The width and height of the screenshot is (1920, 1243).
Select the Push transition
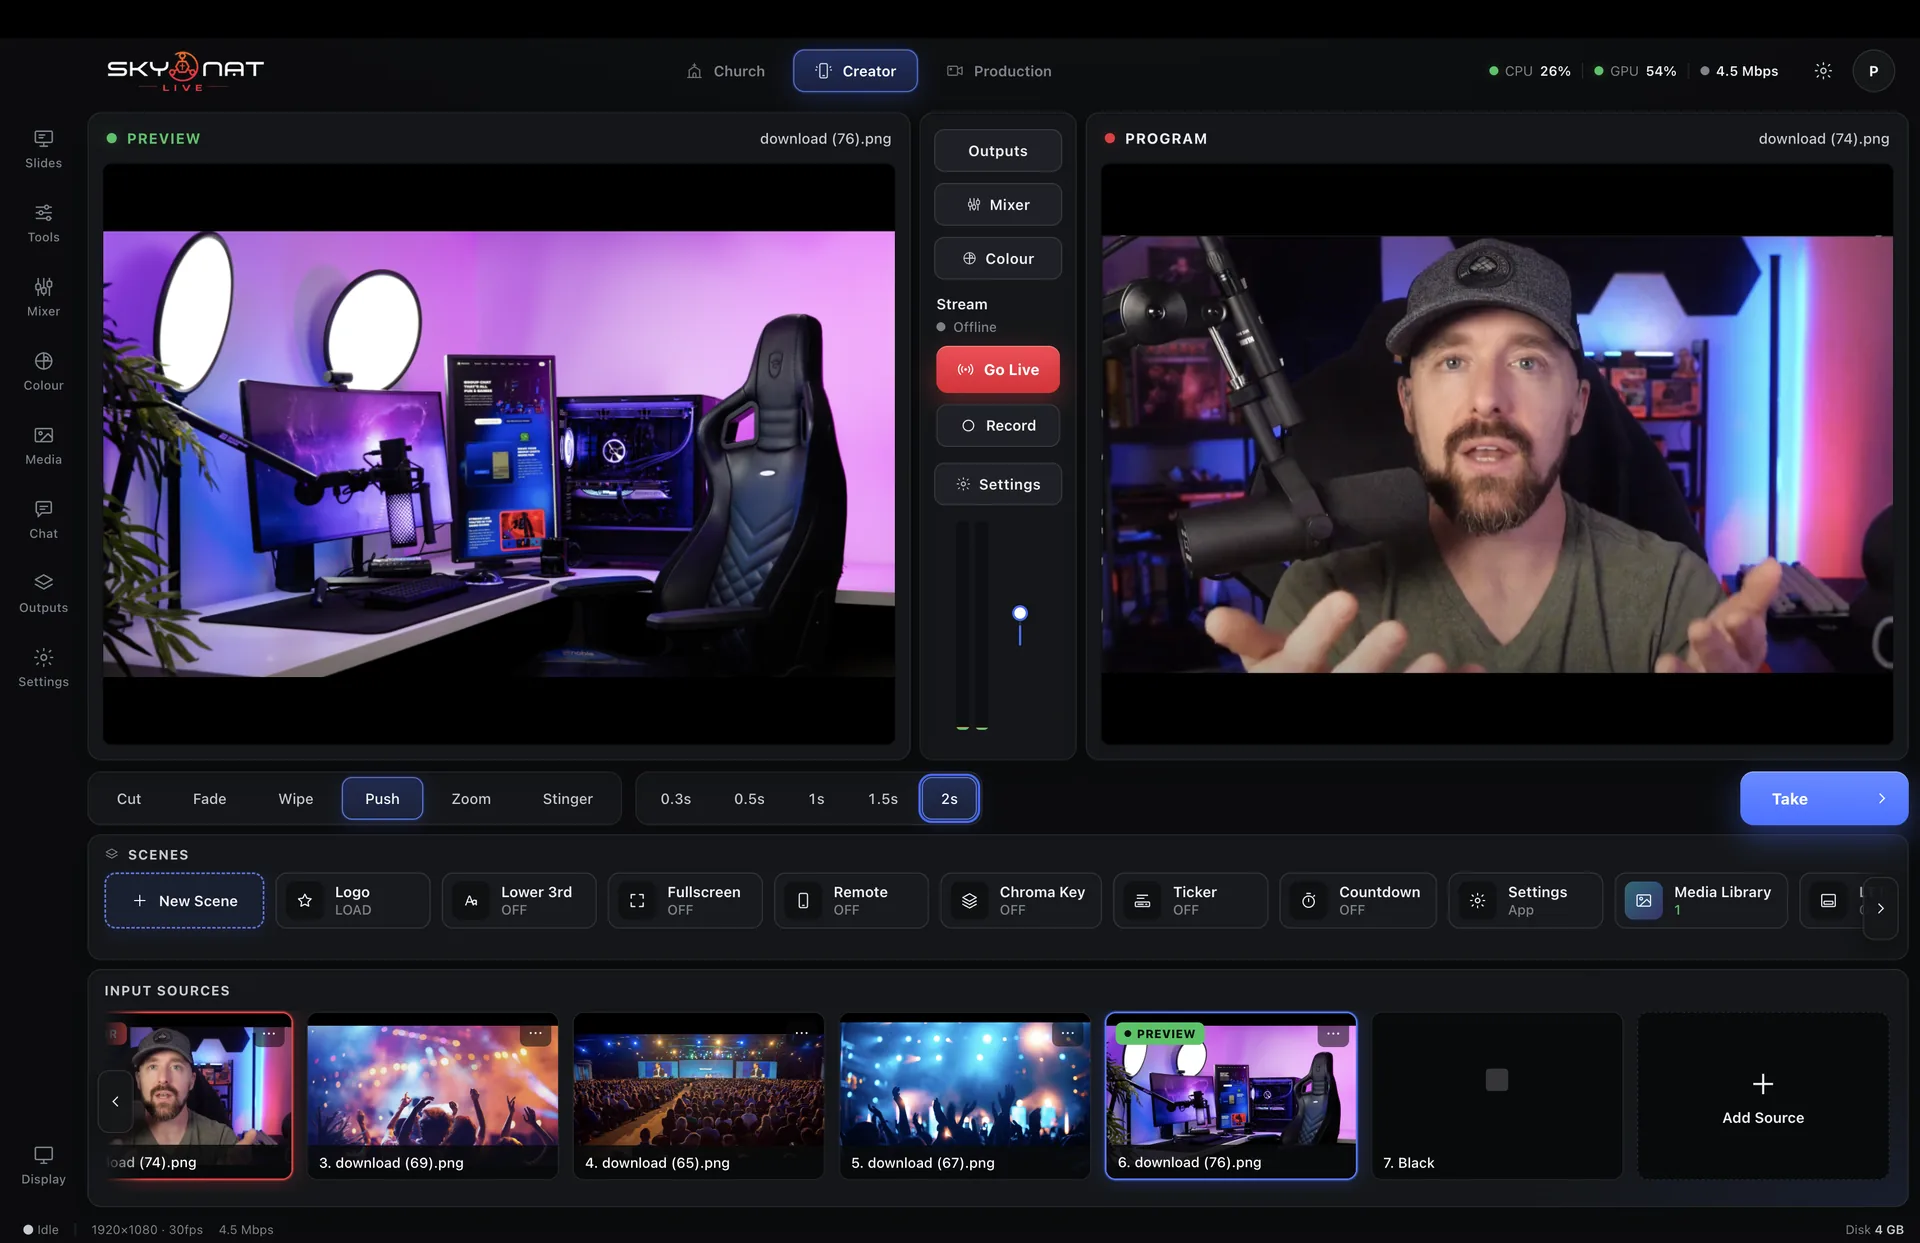(x=382, y=799)
